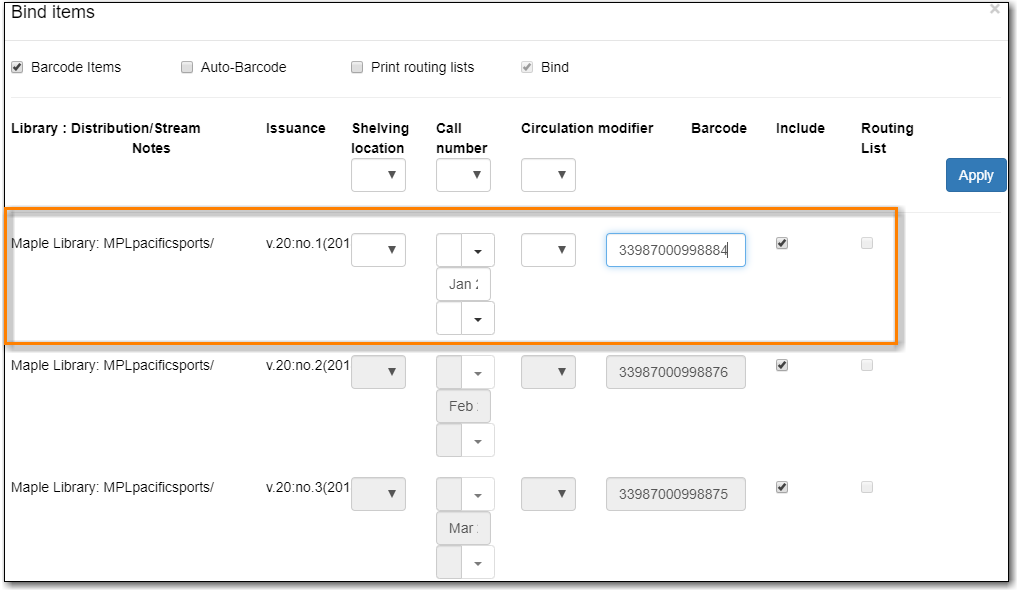This screenshot has width=1017, height=590.
Task: Toggle the Barcode Items checkbox
Action: [17, 67]
